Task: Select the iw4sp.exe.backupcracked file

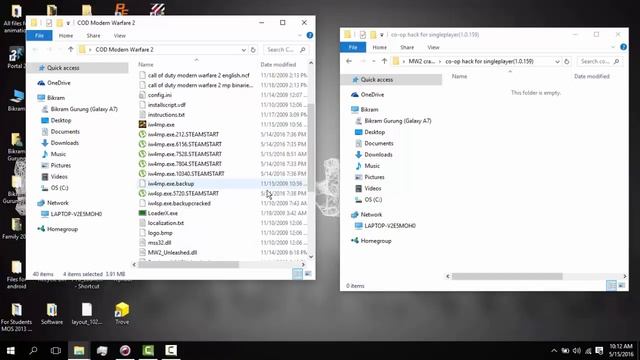Action: [179, 203]
